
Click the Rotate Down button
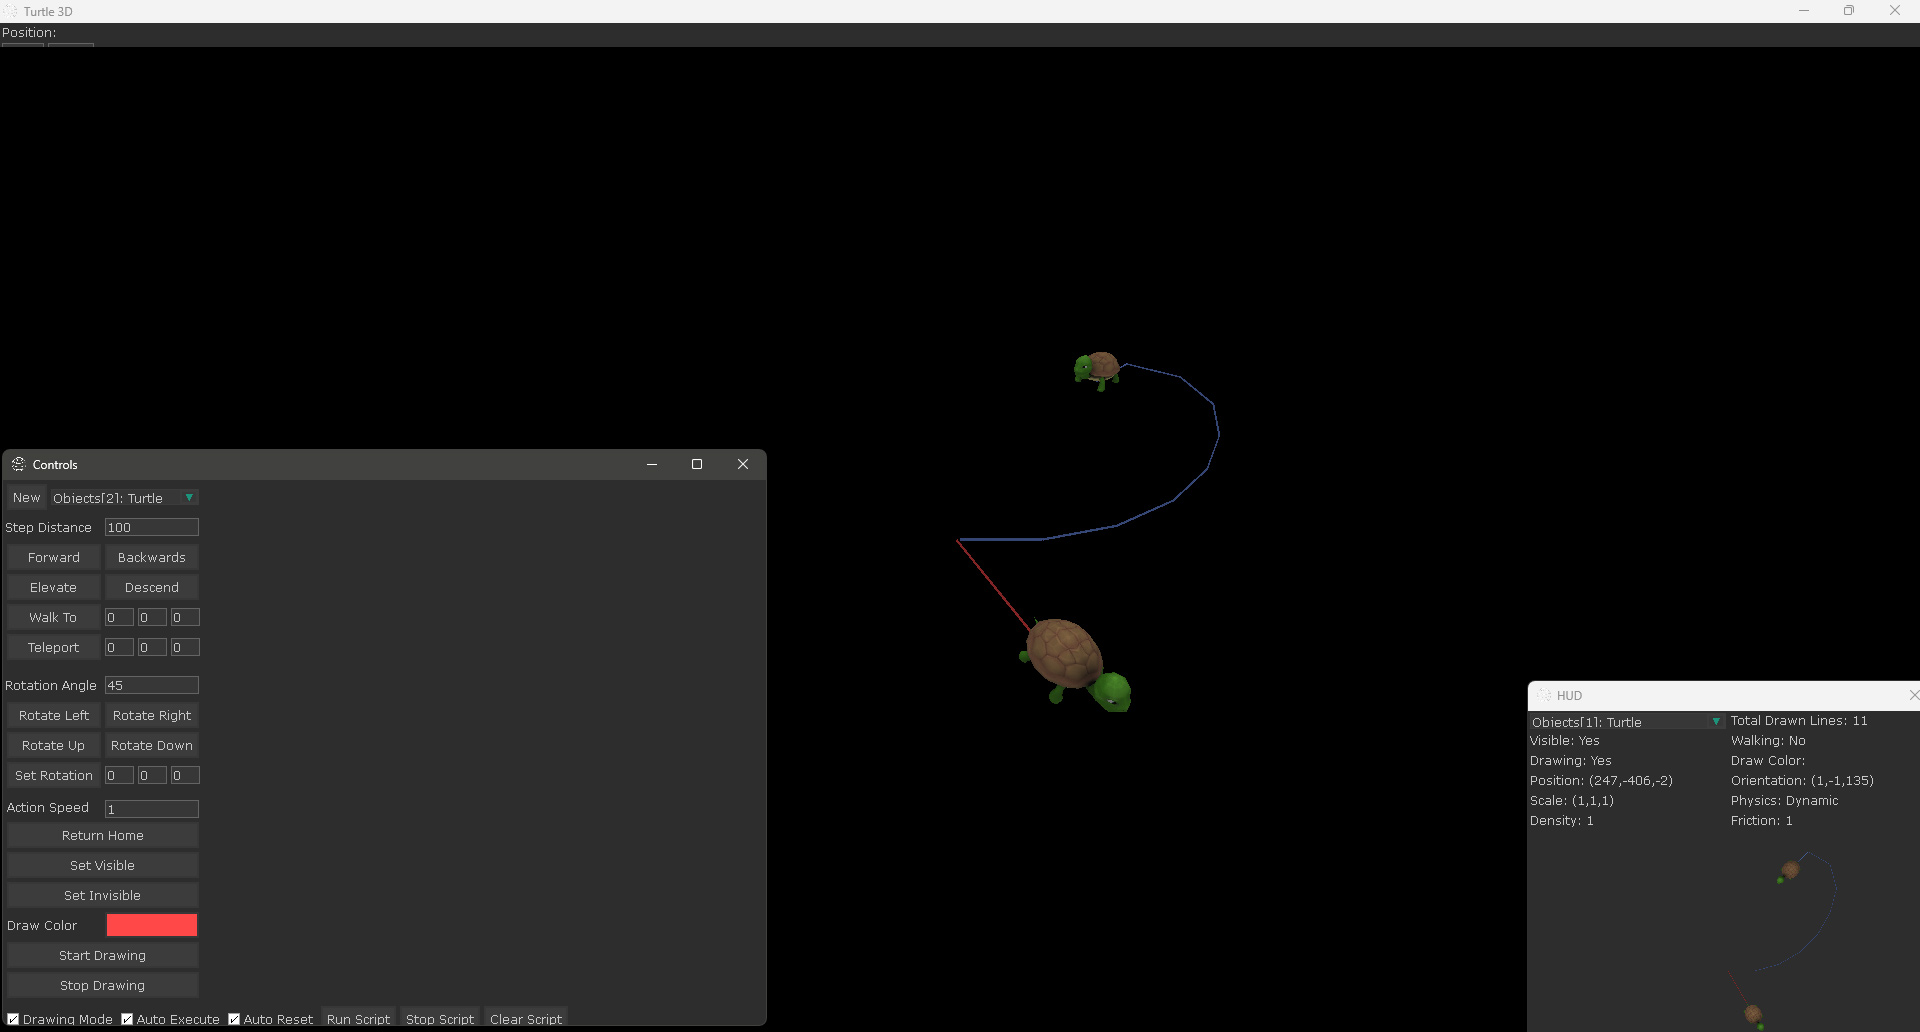tap(152, 746)
